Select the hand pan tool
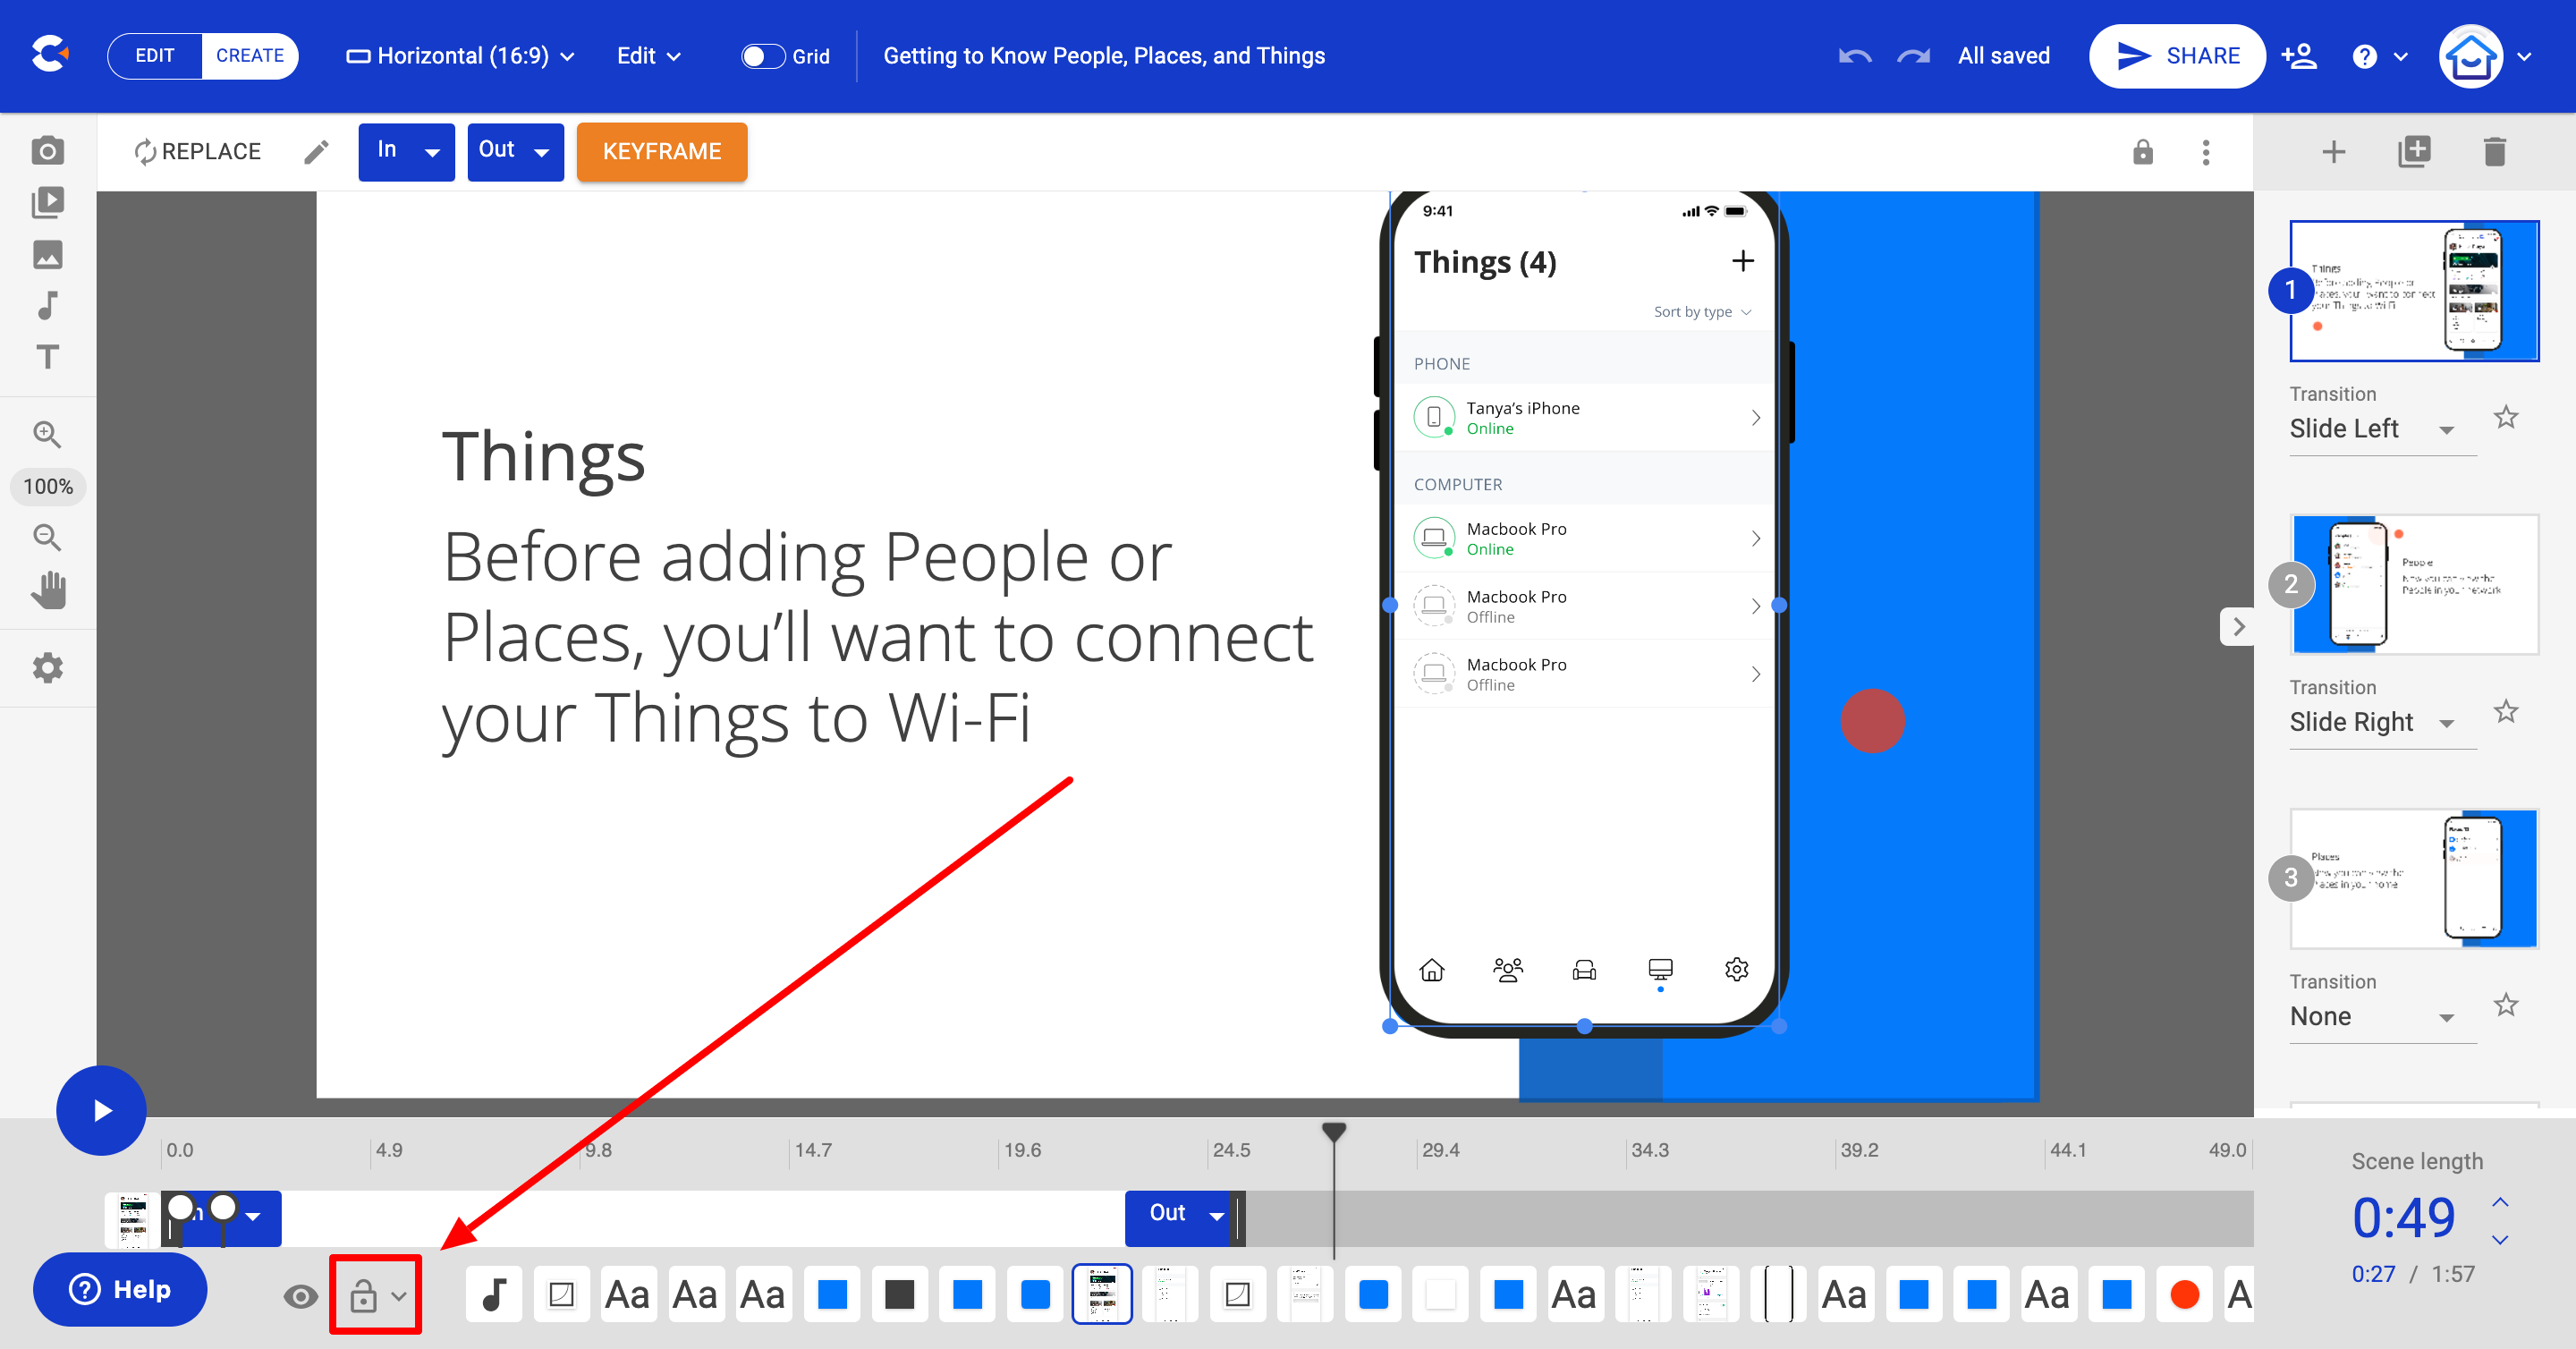 (47, 590)
